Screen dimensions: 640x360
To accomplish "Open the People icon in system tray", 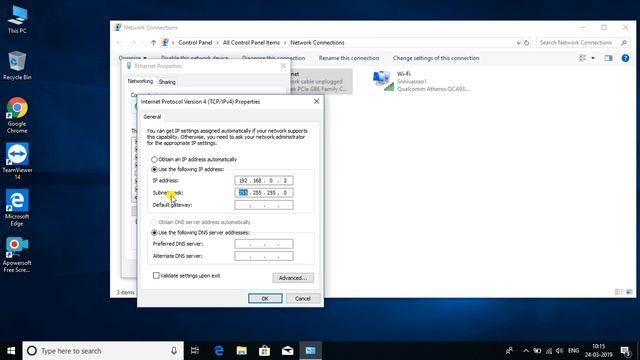I will 509,351.
